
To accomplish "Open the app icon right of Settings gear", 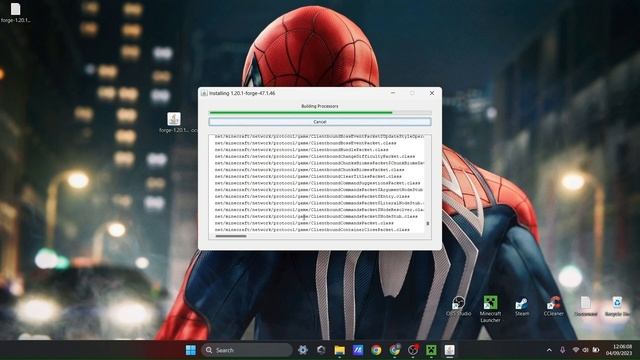I will click(321, 350).
